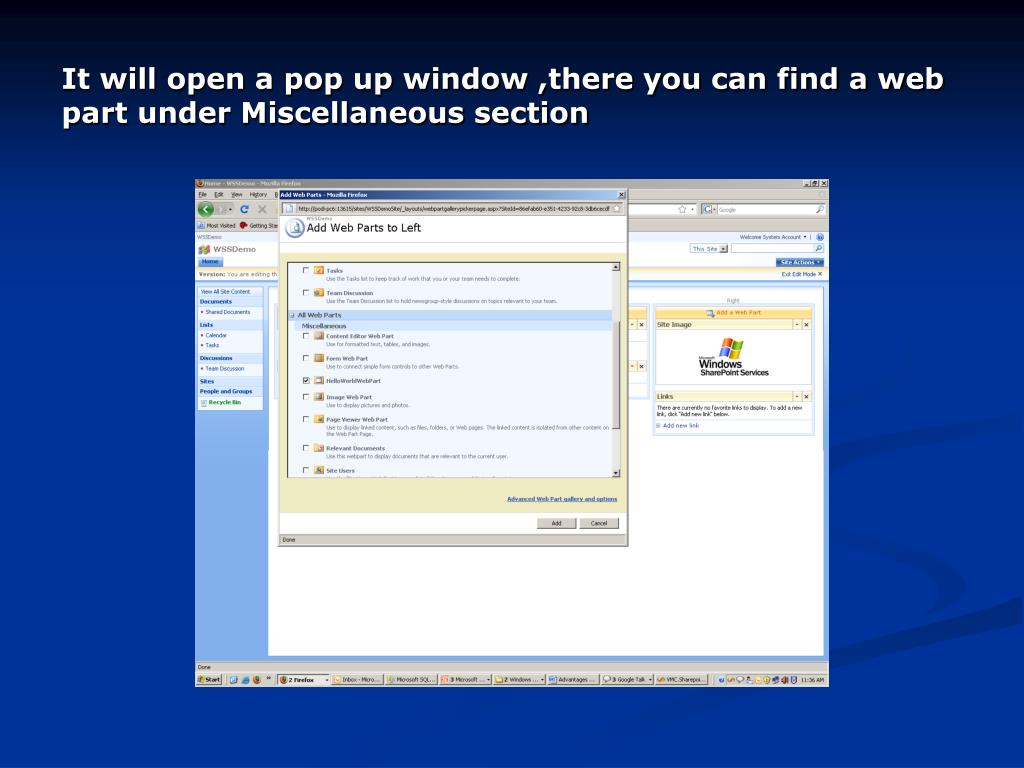The image size is (1024, 768).
Task: Click the WSSDemo site logo icon
Action: coord(204,249)
